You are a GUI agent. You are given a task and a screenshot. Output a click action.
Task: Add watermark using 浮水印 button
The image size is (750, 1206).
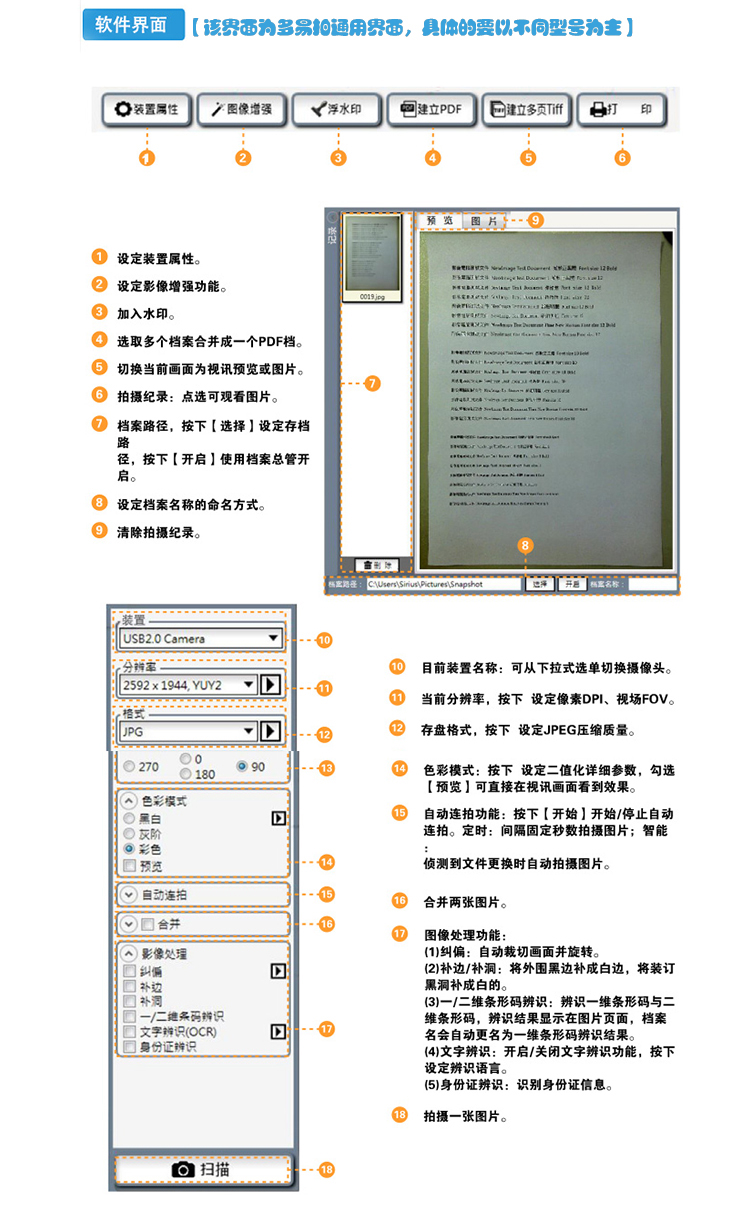(x=337, y=110)
